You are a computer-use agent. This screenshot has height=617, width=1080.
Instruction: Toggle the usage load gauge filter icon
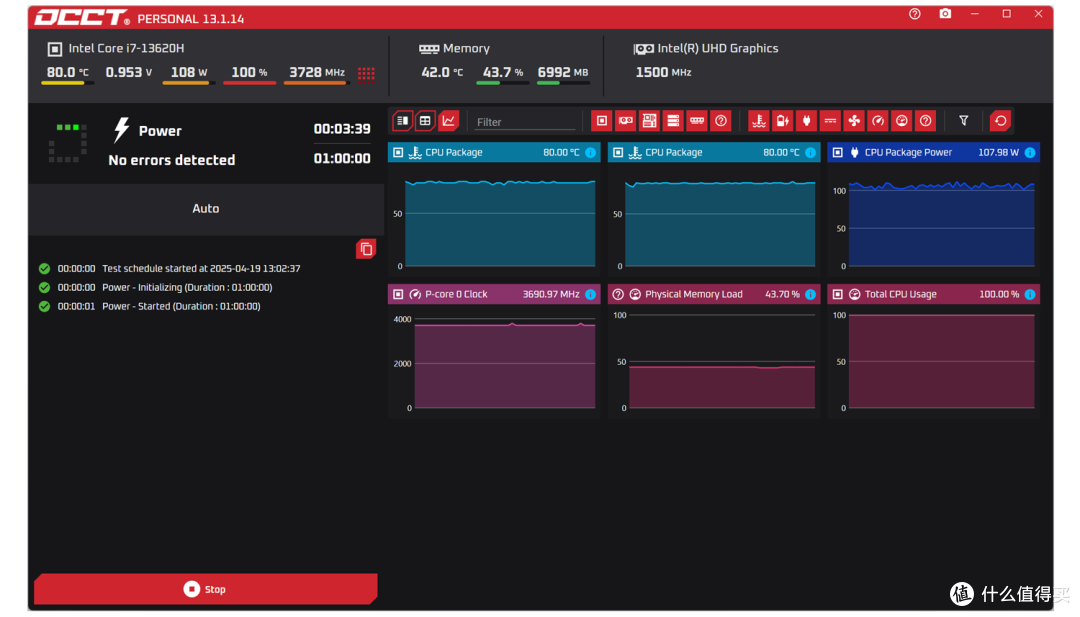902,121
